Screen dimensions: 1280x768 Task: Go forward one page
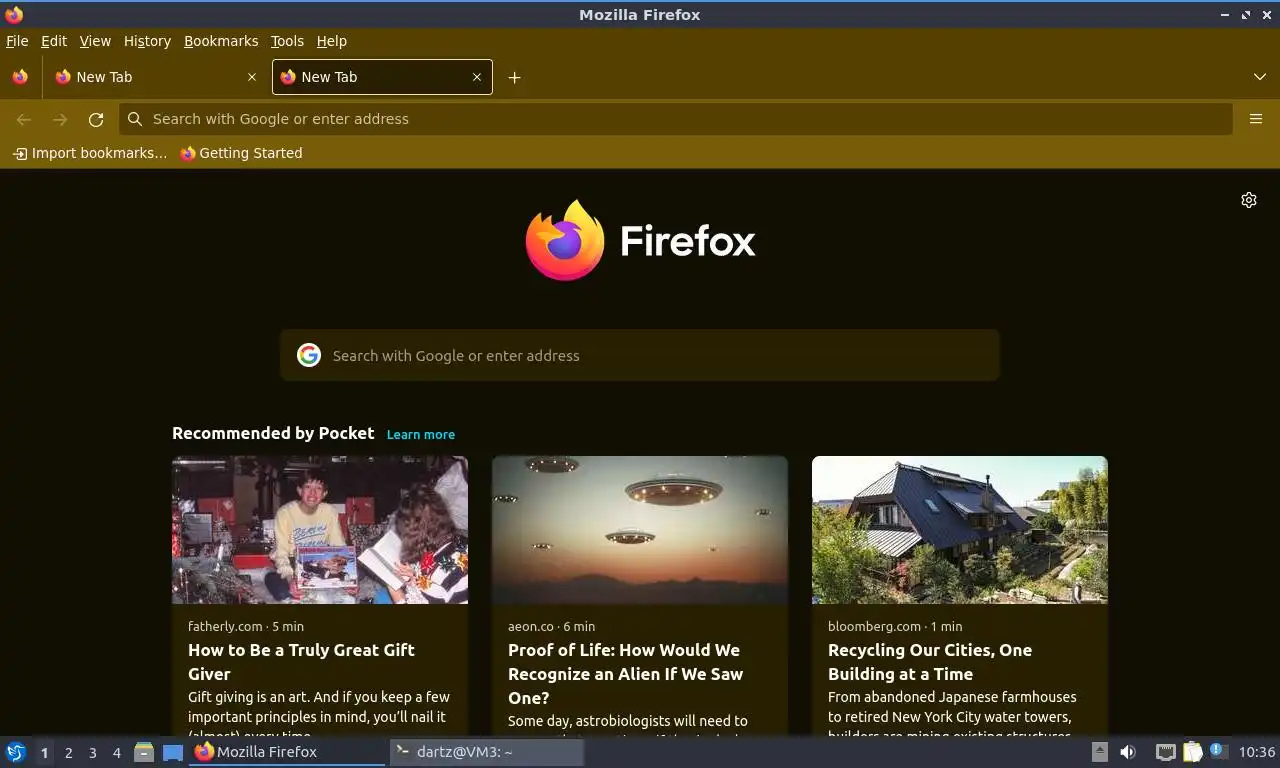[60, 119]
